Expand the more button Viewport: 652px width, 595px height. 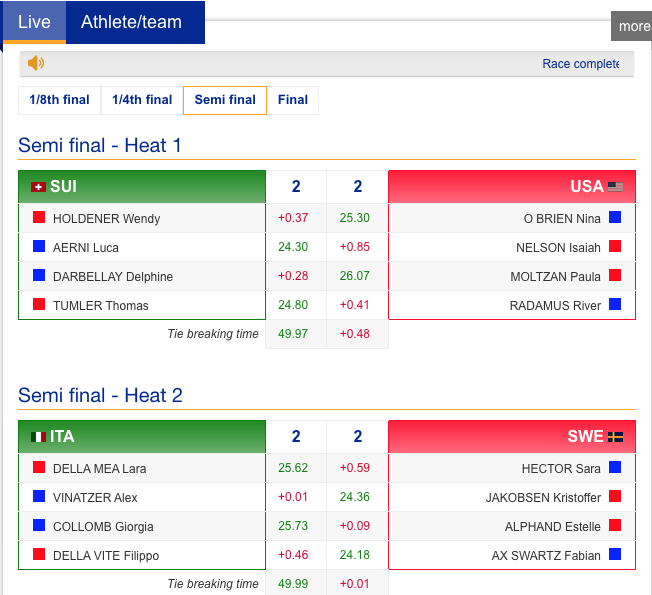(x=633, y=26)
